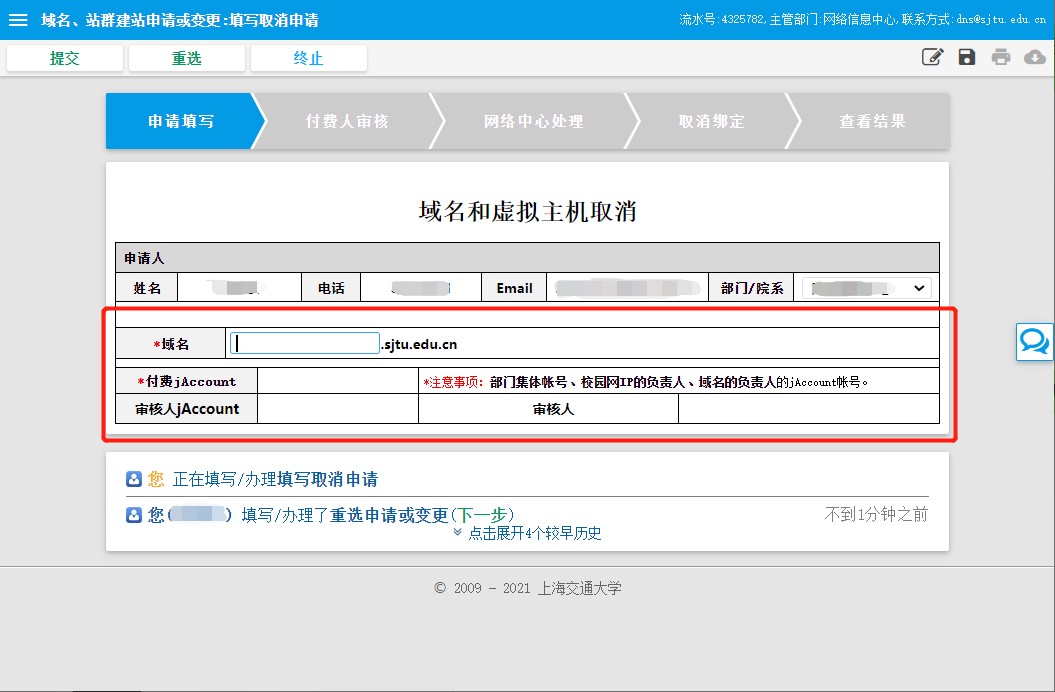Click the 2009 – 2021 上海交通大学 footer

(528, 588)
